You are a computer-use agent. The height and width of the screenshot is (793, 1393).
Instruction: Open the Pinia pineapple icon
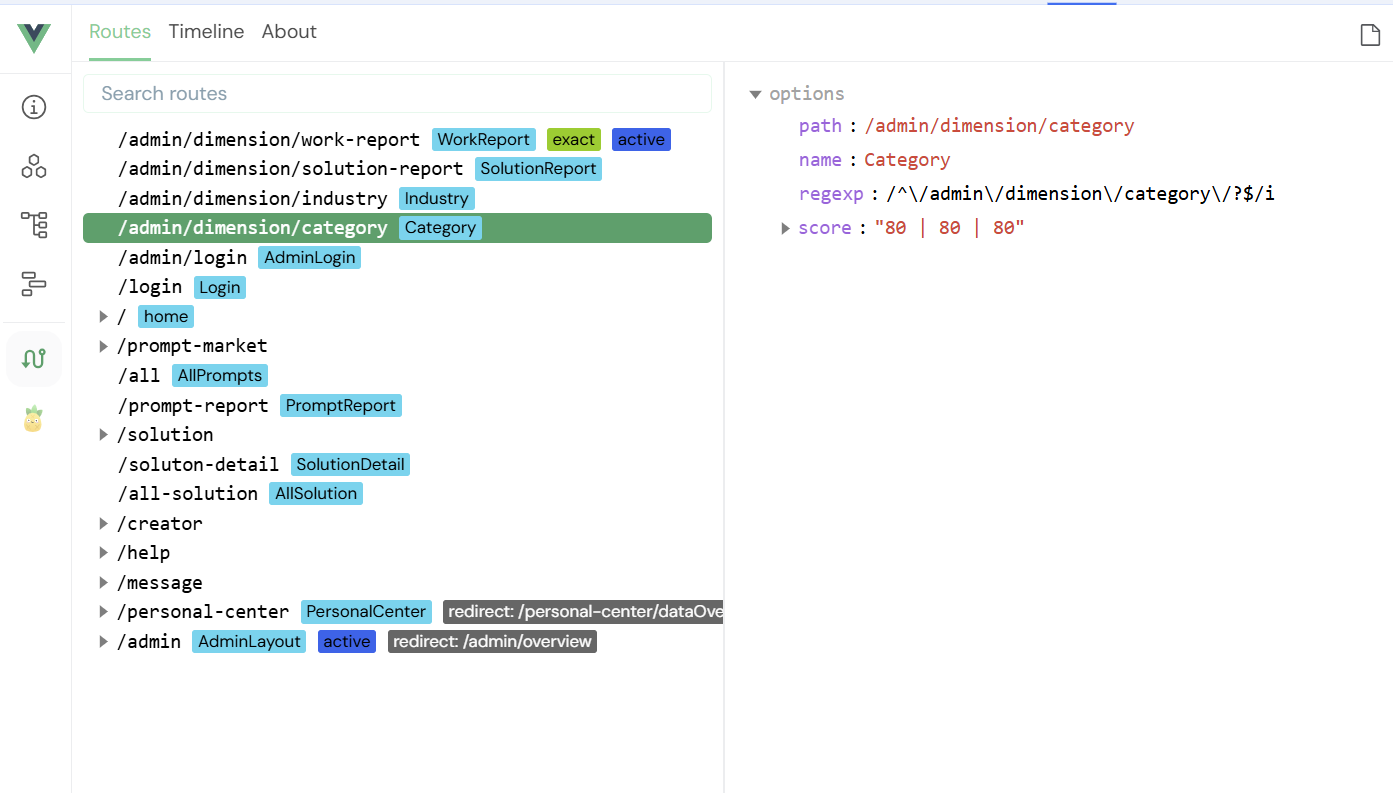[x=34, y=418]
